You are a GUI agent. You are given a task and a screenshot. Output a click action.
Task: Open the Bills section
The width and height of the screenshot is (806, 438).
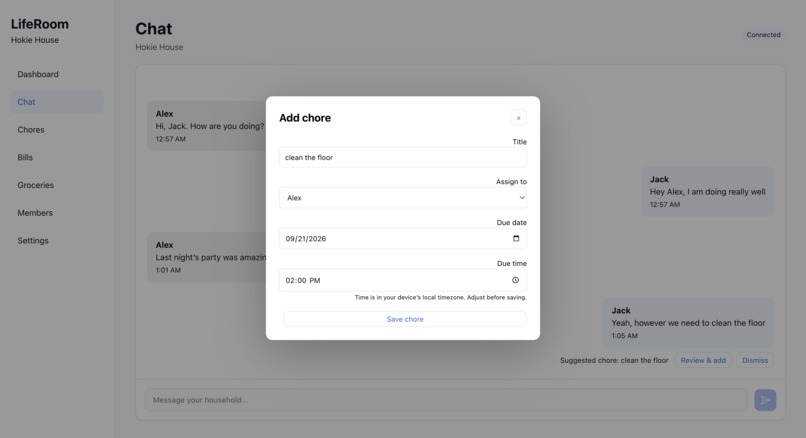[x=57, y=157]
